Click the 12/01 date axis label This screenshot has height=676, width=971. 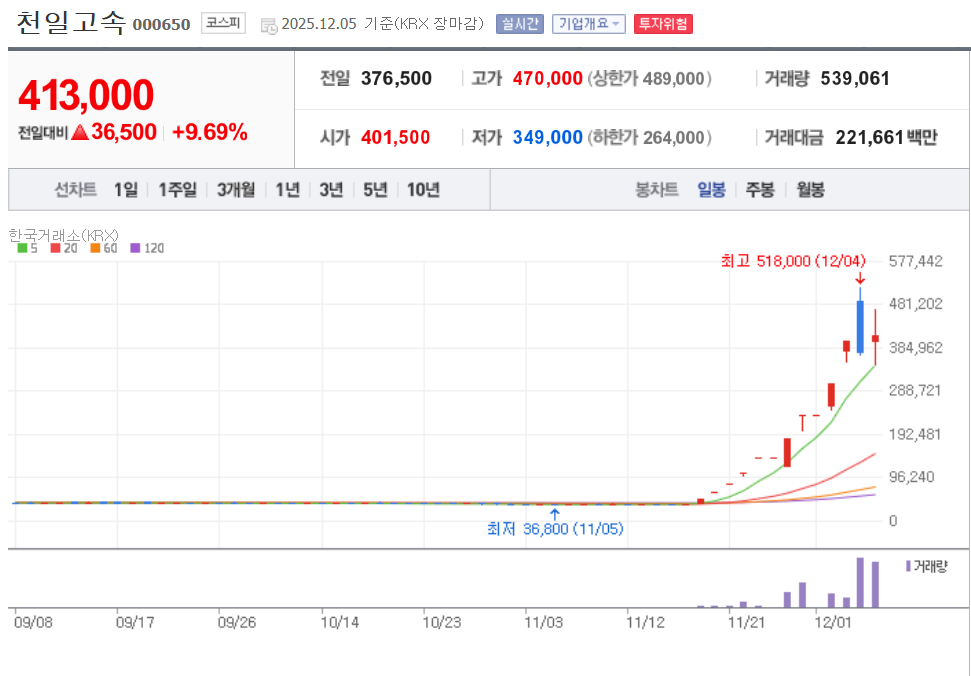832,622
